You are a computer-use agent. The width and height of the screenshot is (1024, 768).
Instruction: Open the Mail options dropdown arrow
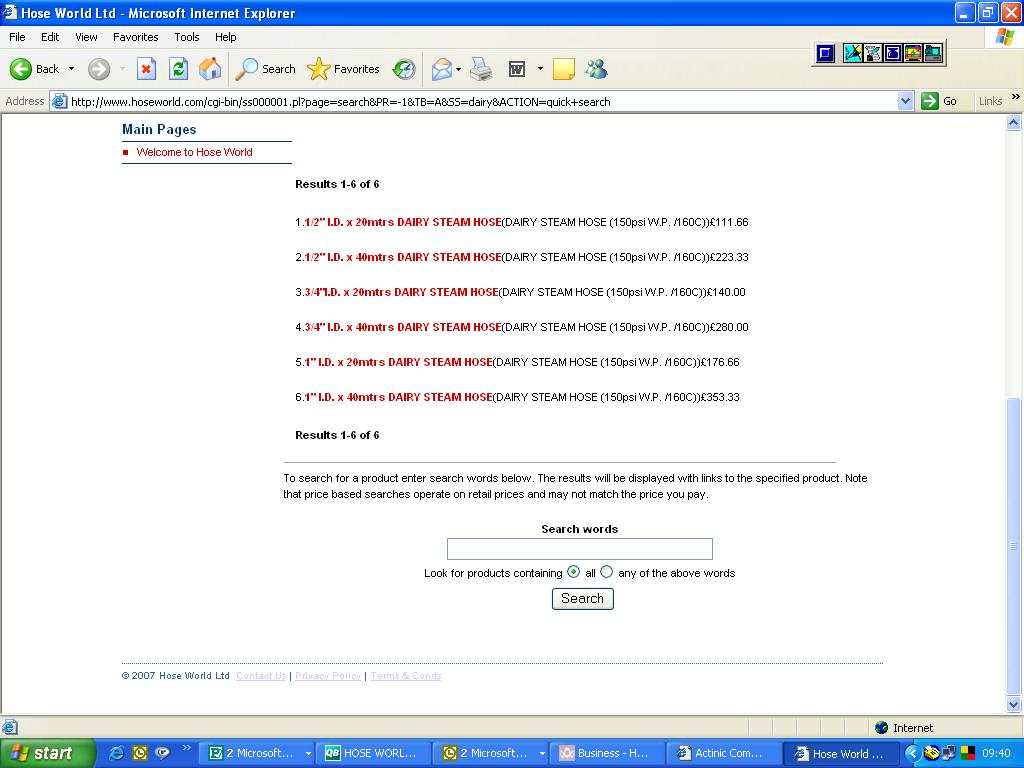pyautogui.click(x=458, y=69)
